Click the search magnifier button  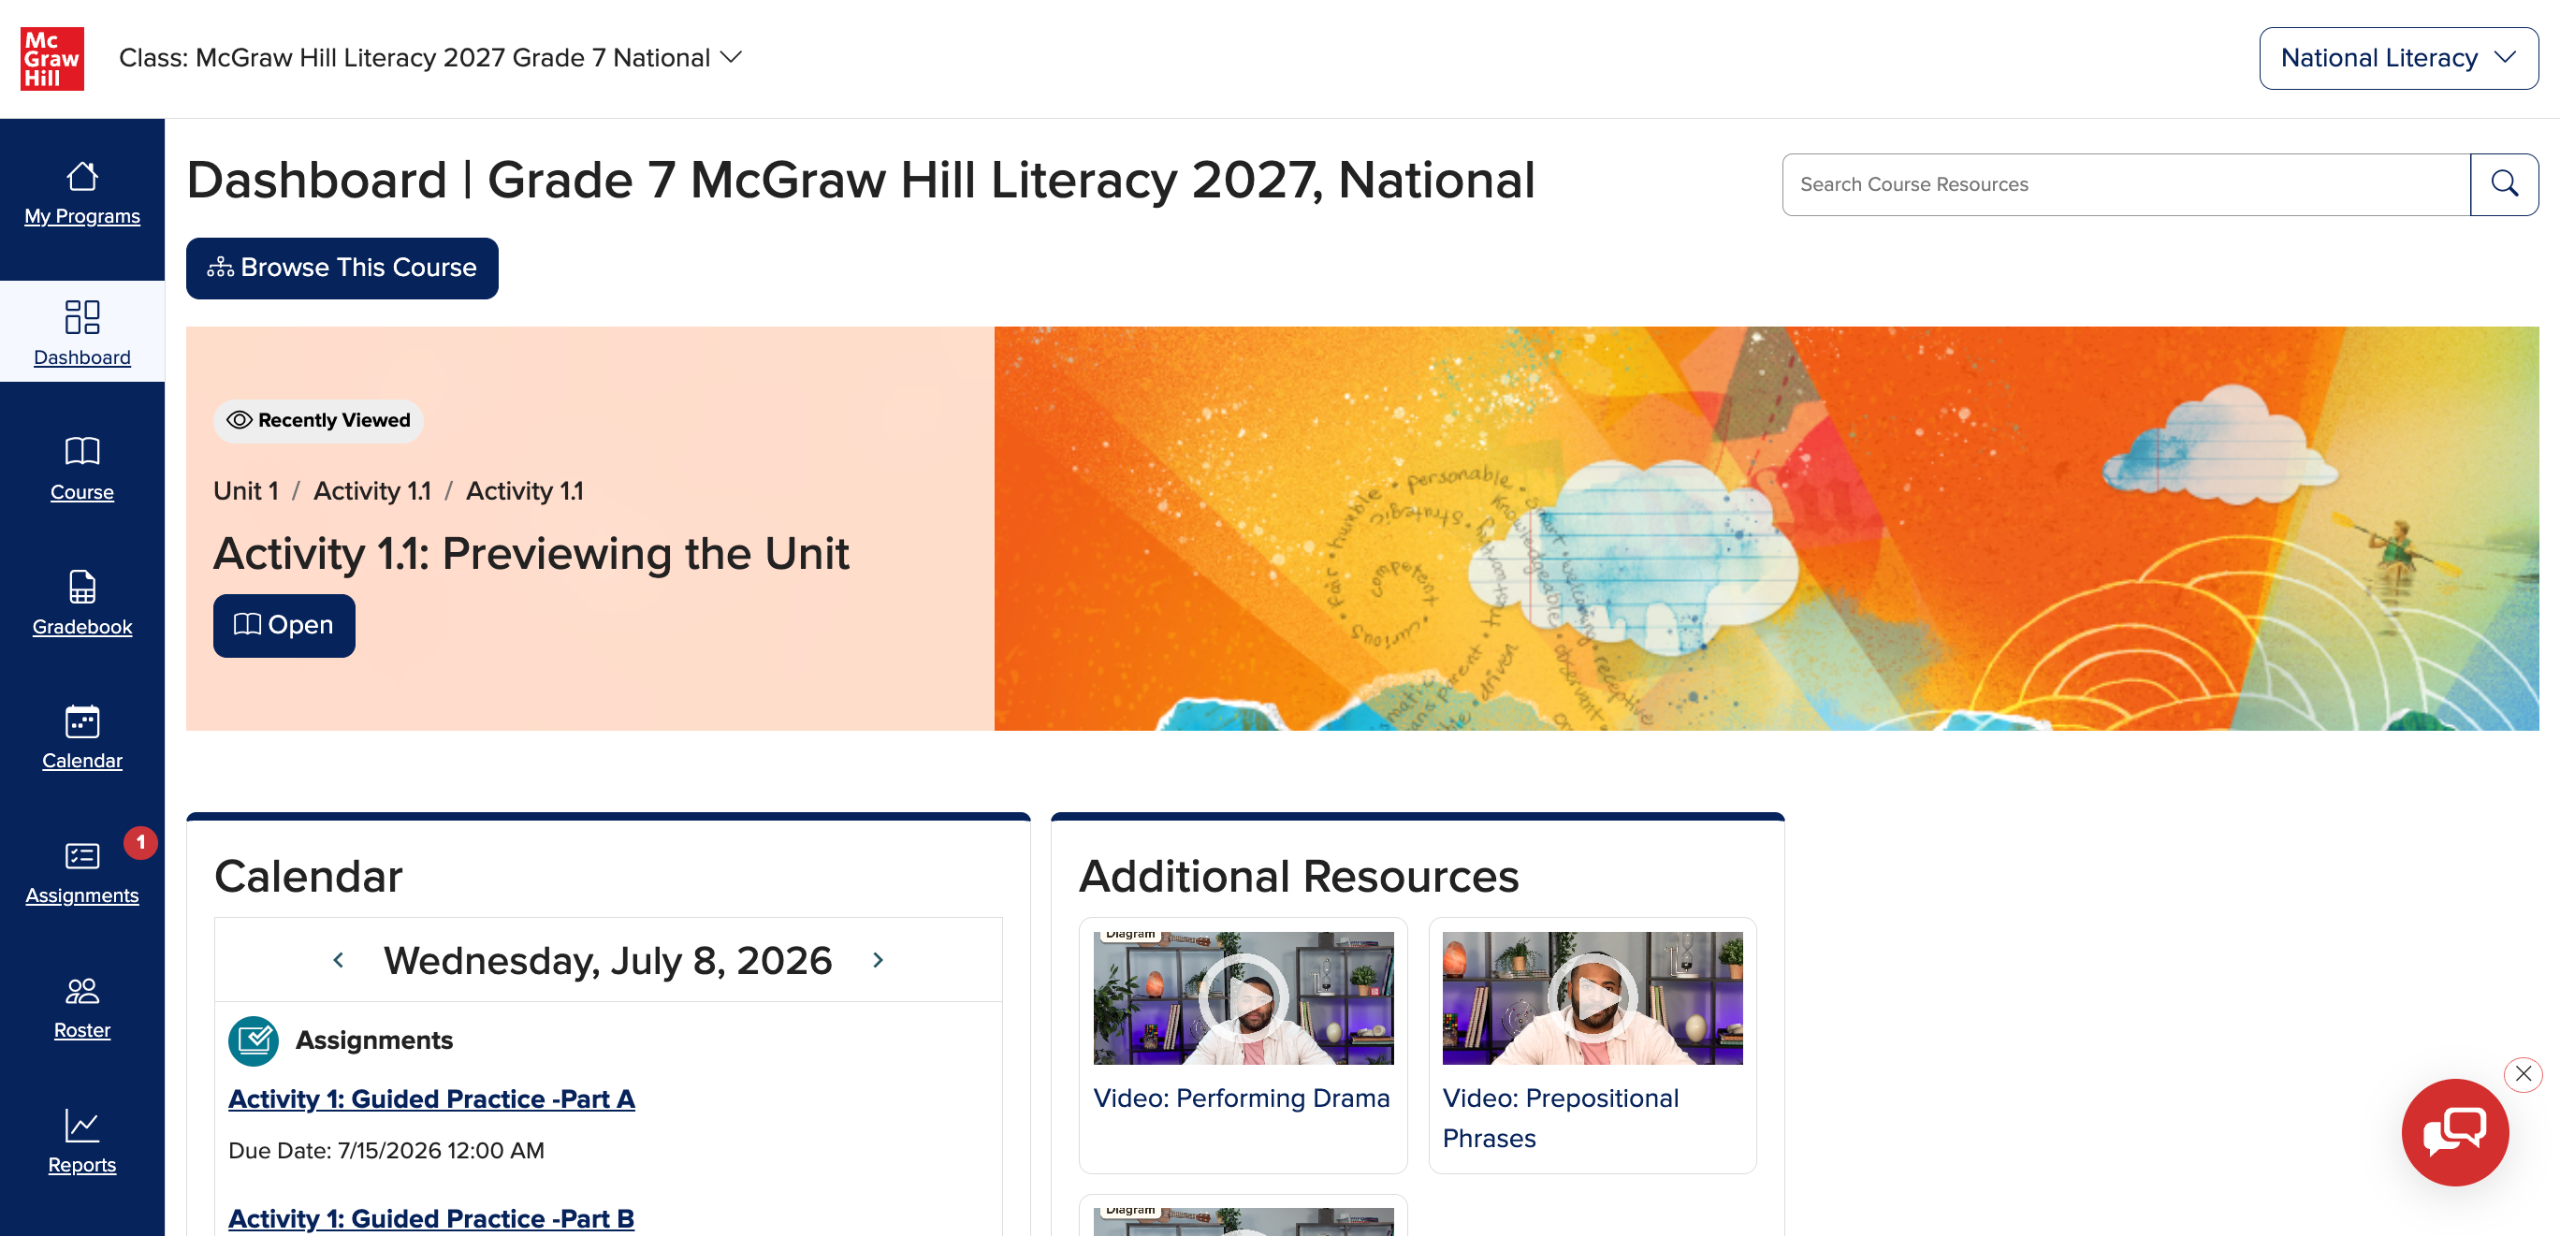coord(2504,184)
